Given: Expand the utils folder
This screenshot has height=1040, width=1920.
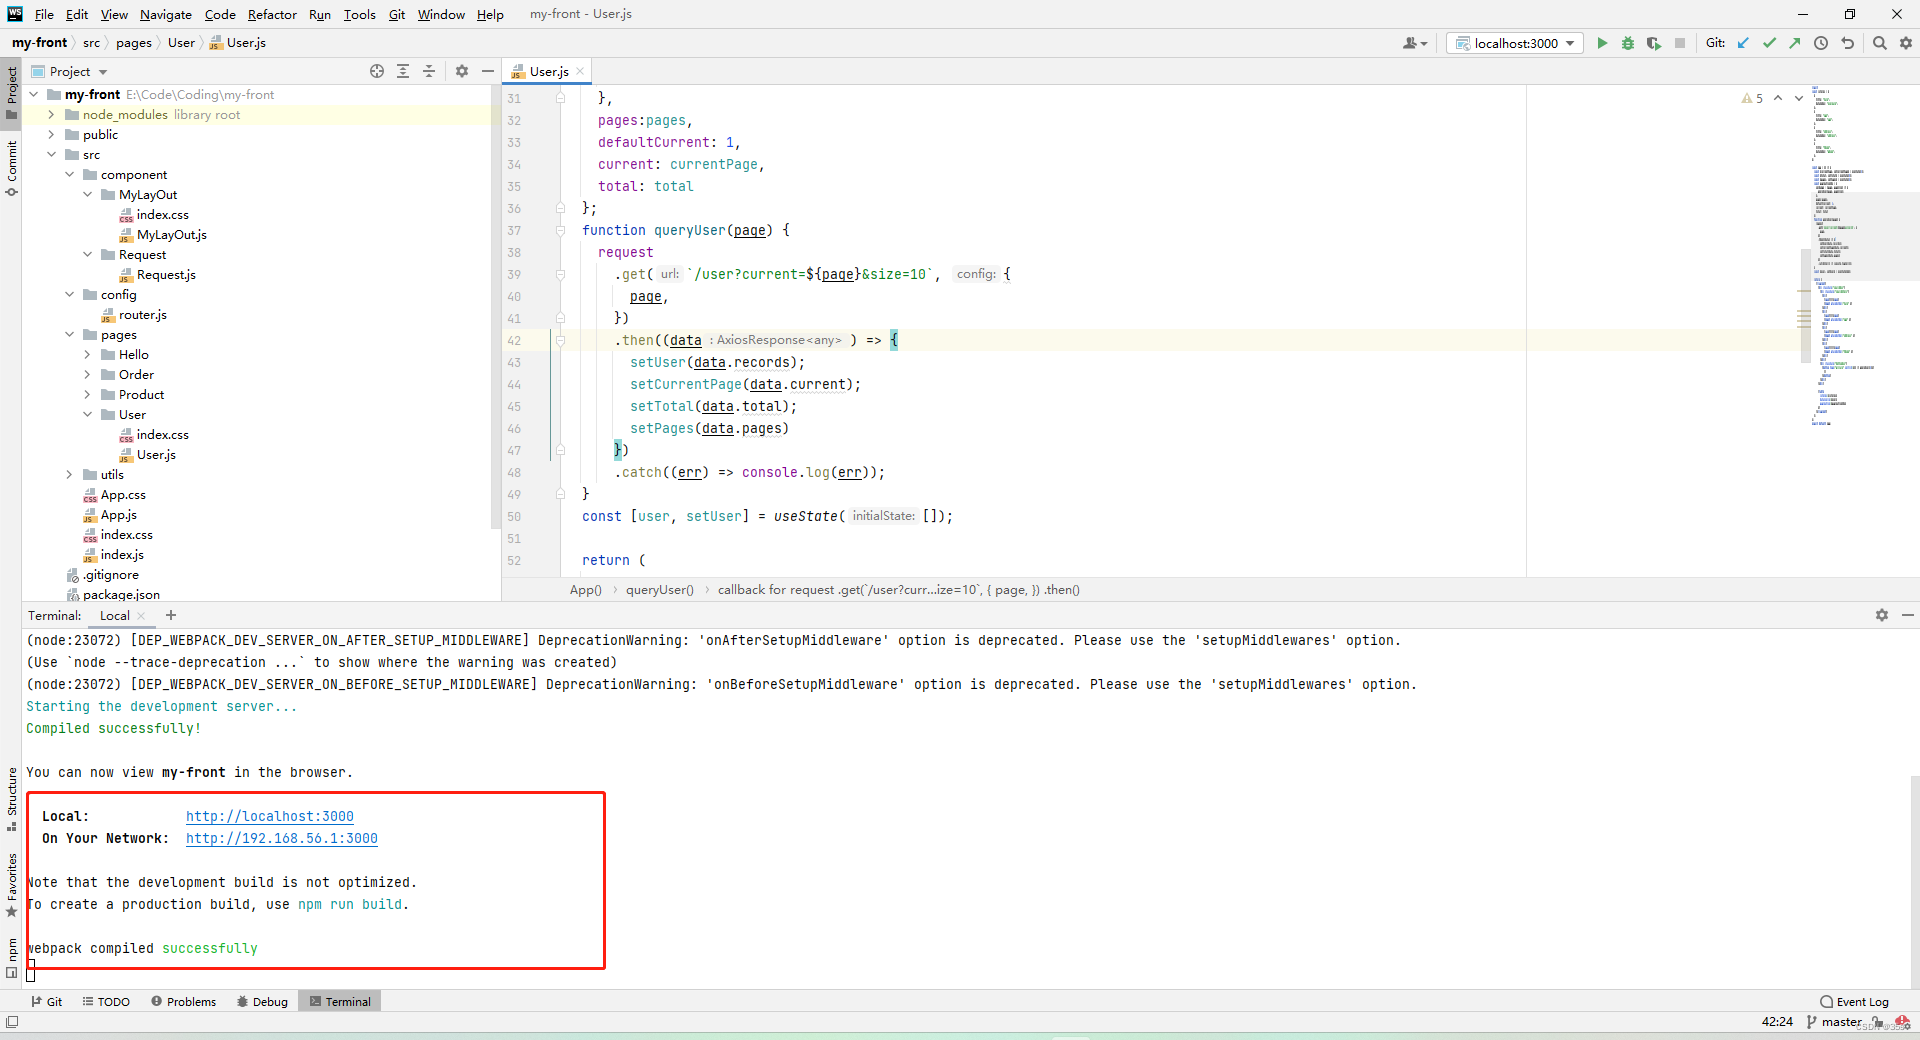Looking at the screenshot, I should click(x=69, y=475).
